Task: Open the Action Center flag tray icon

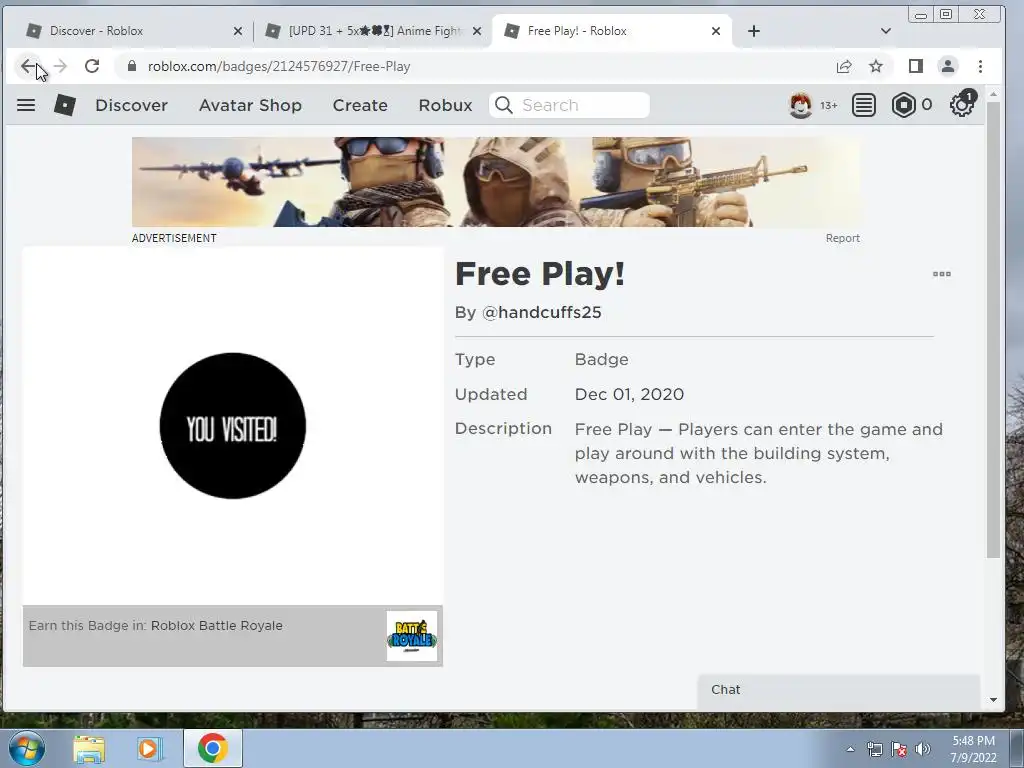Action: point(899,749)
